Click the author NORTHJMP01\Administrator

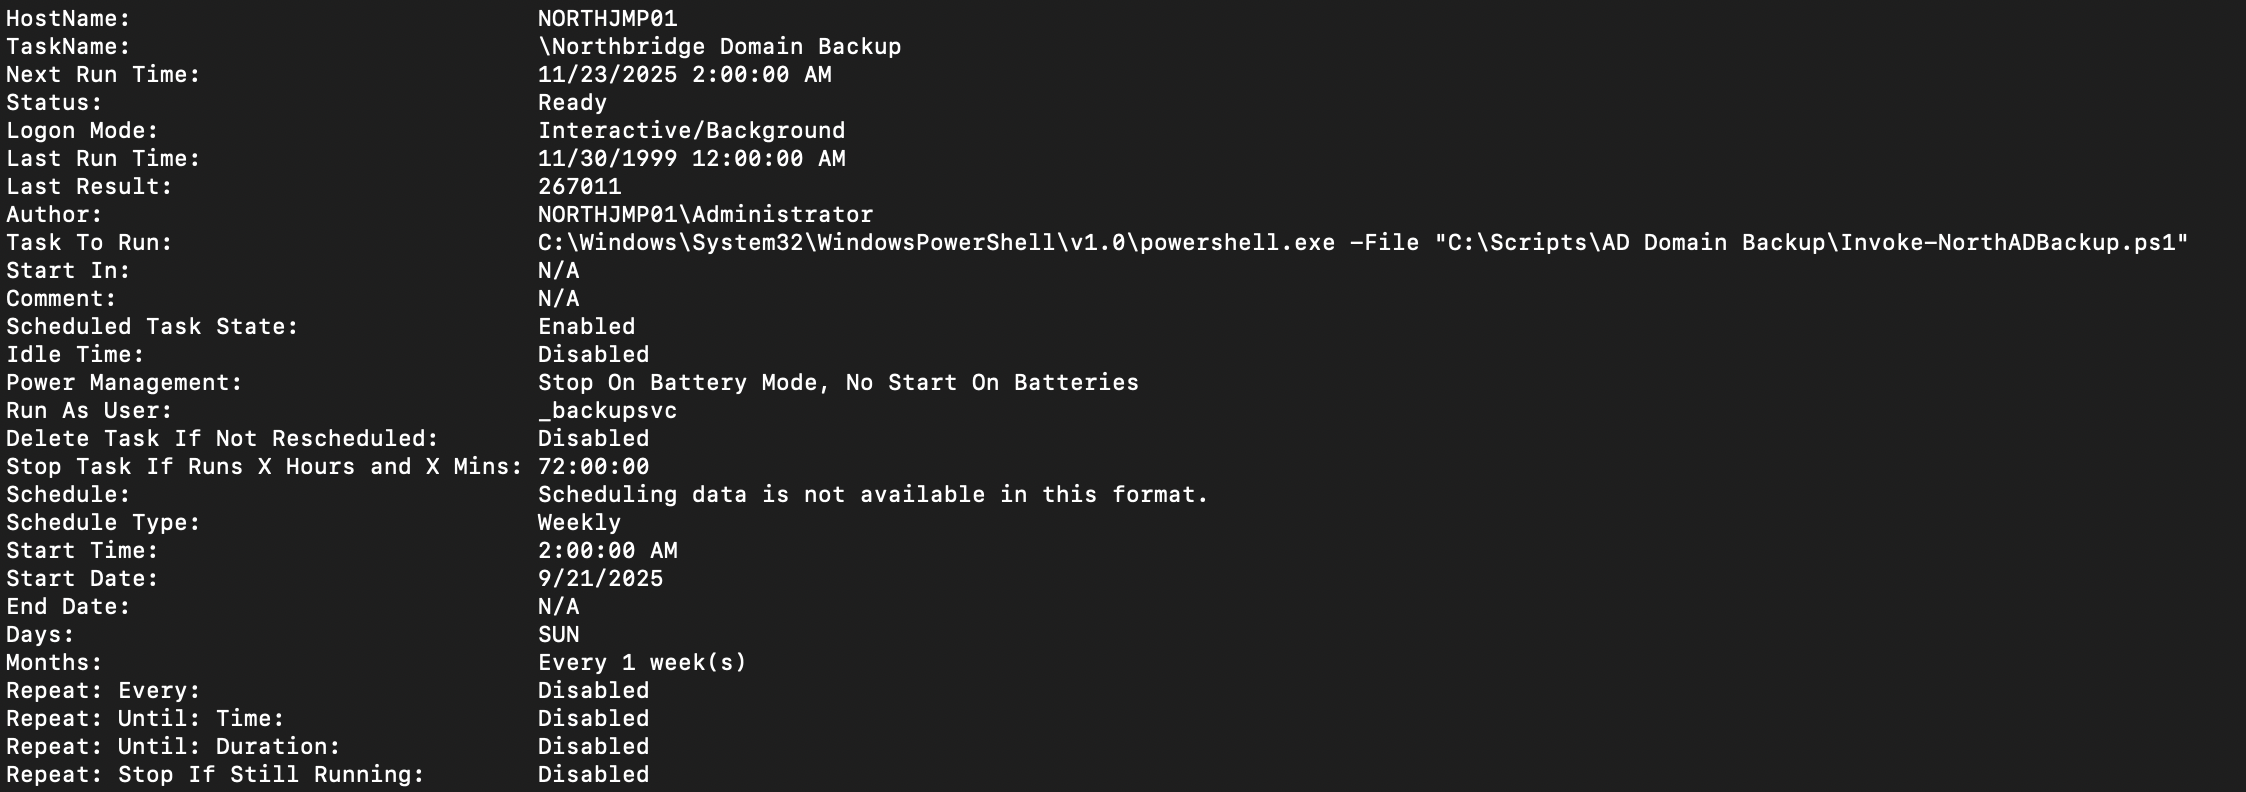(x=705, y=215)
